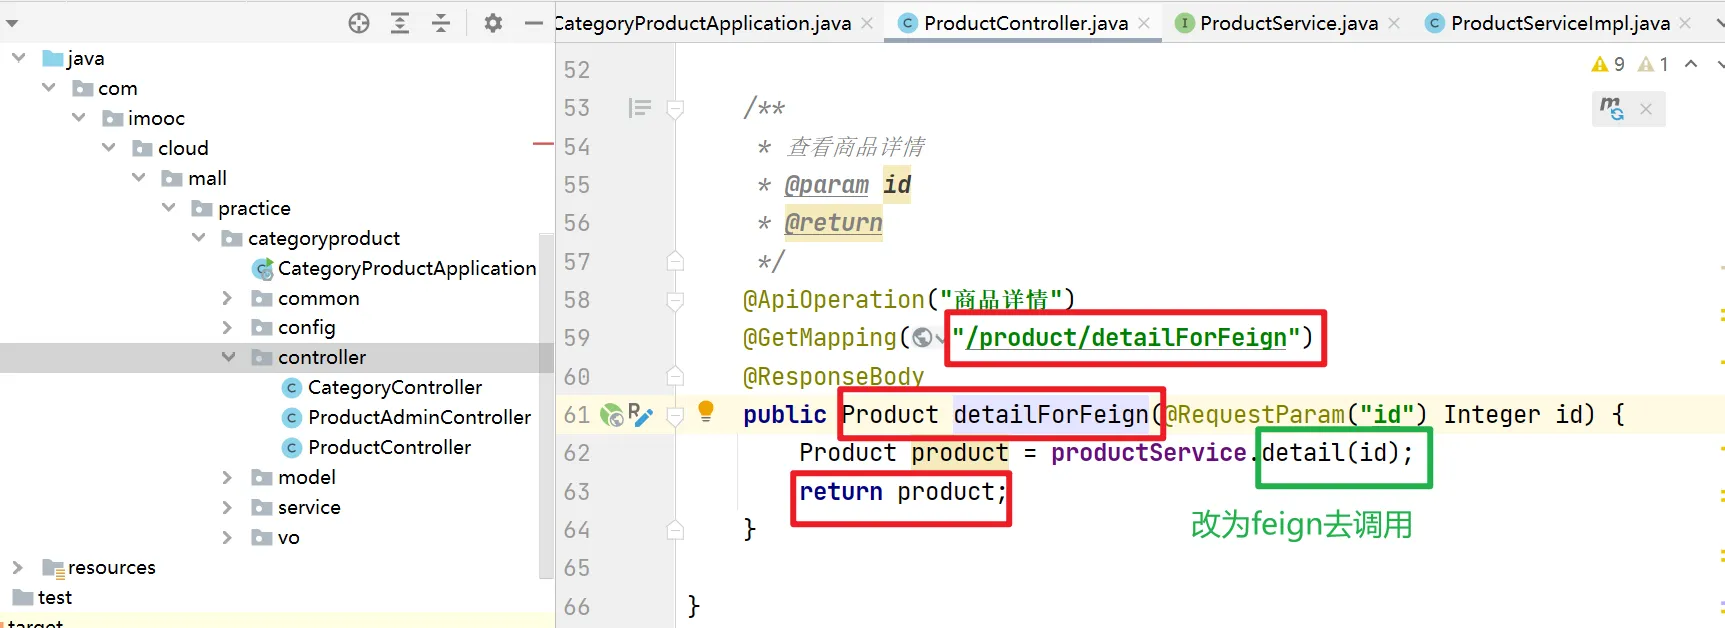Open project panel settings gear
Image resolution: width=1725 pixels, height=628 pixels.
pos(493,23)
